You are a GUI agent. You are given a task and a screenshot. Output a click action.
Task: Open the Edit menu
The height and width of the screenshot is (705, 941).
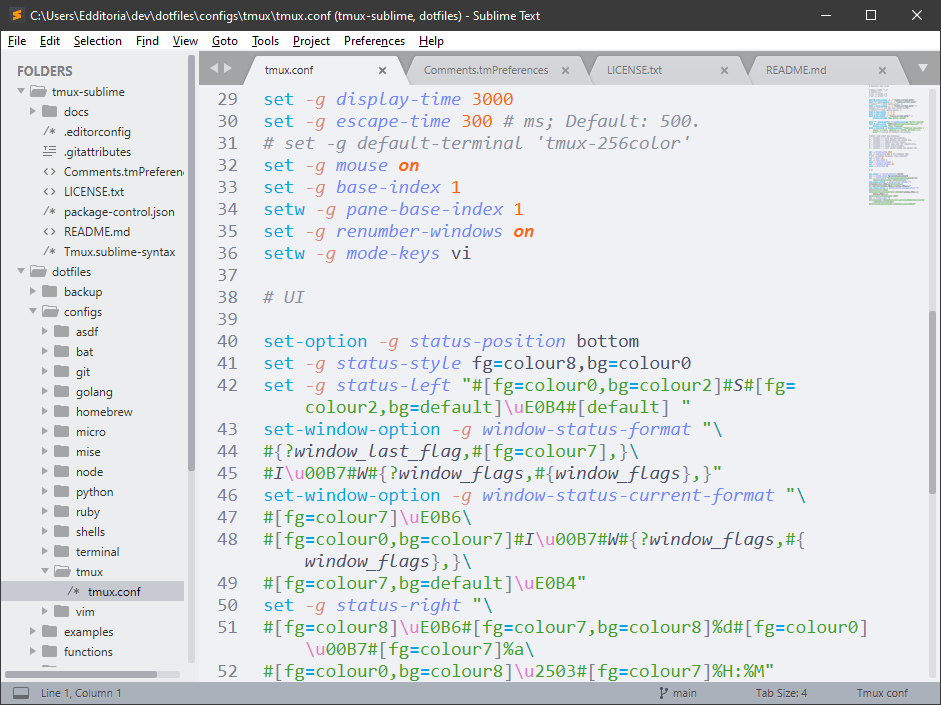tap(50, 41)
